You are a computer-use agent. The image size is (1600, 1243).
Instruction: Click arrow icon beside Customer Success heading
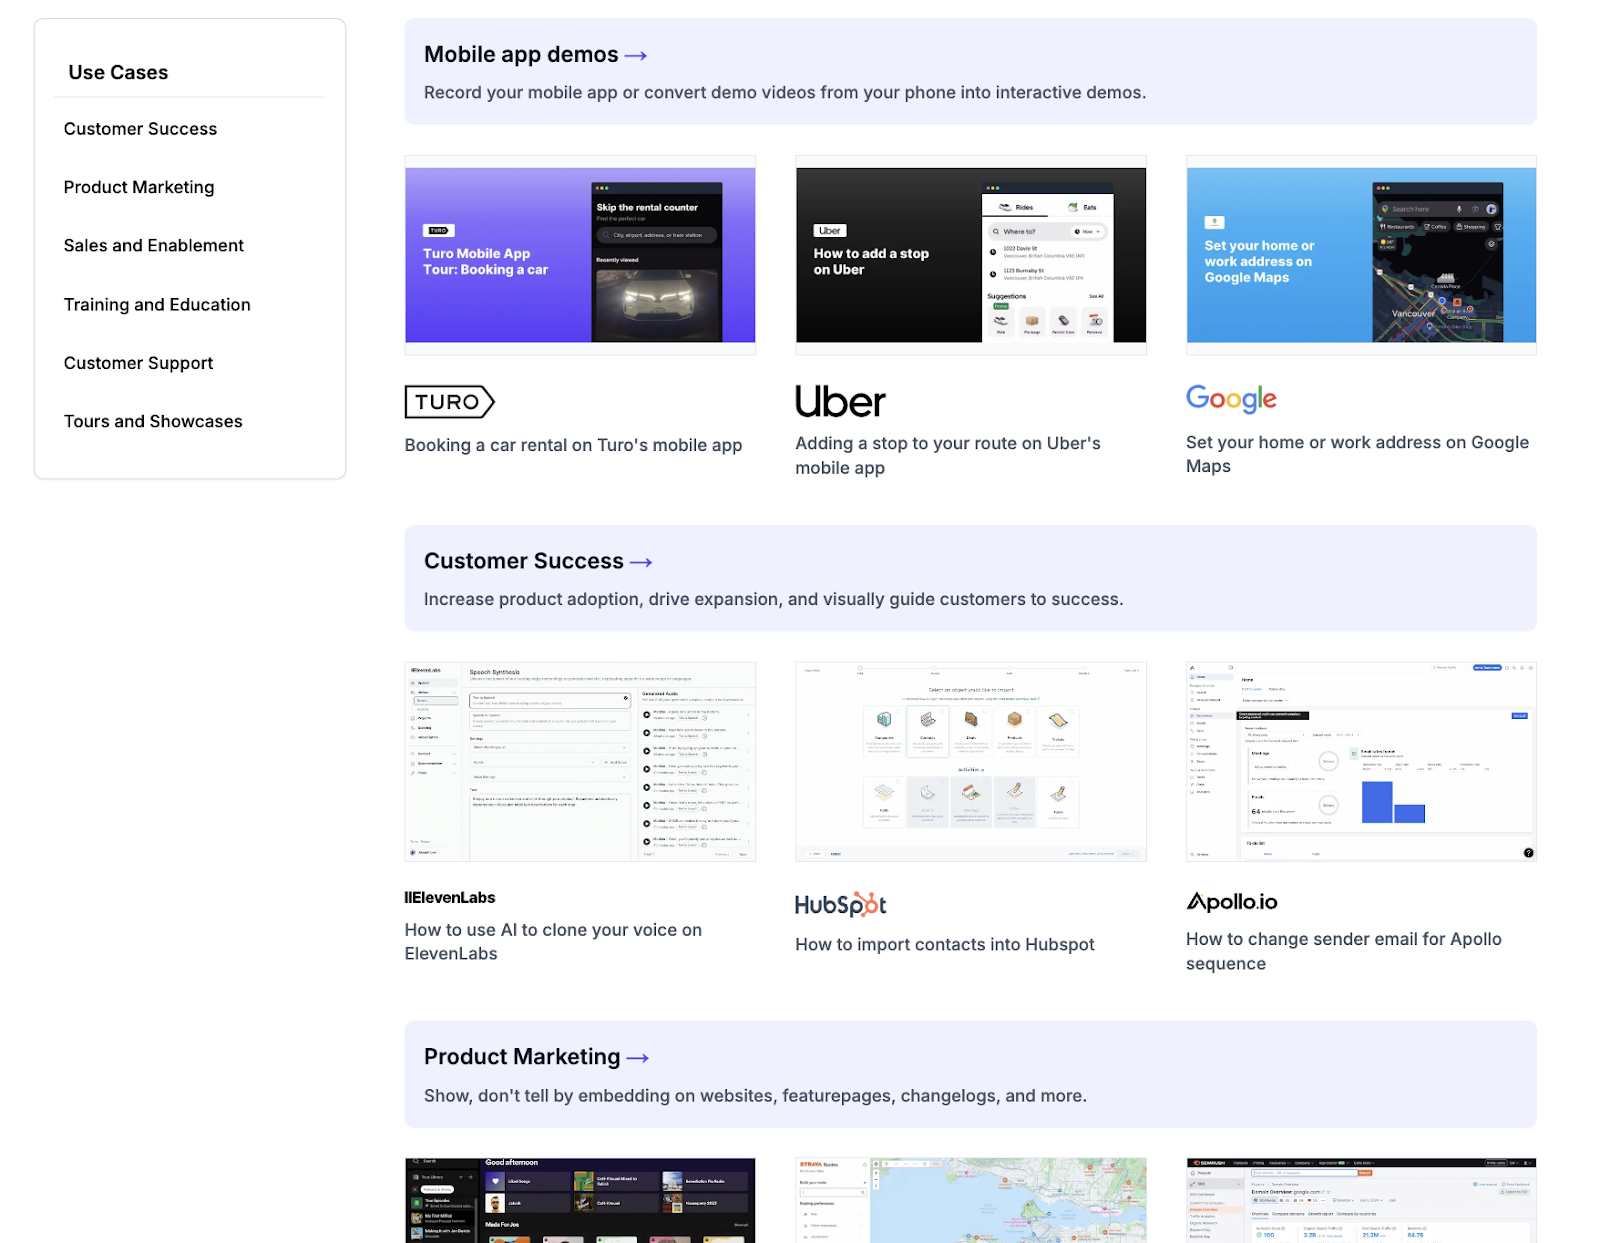pyautogui.click(x=641, y=562)
